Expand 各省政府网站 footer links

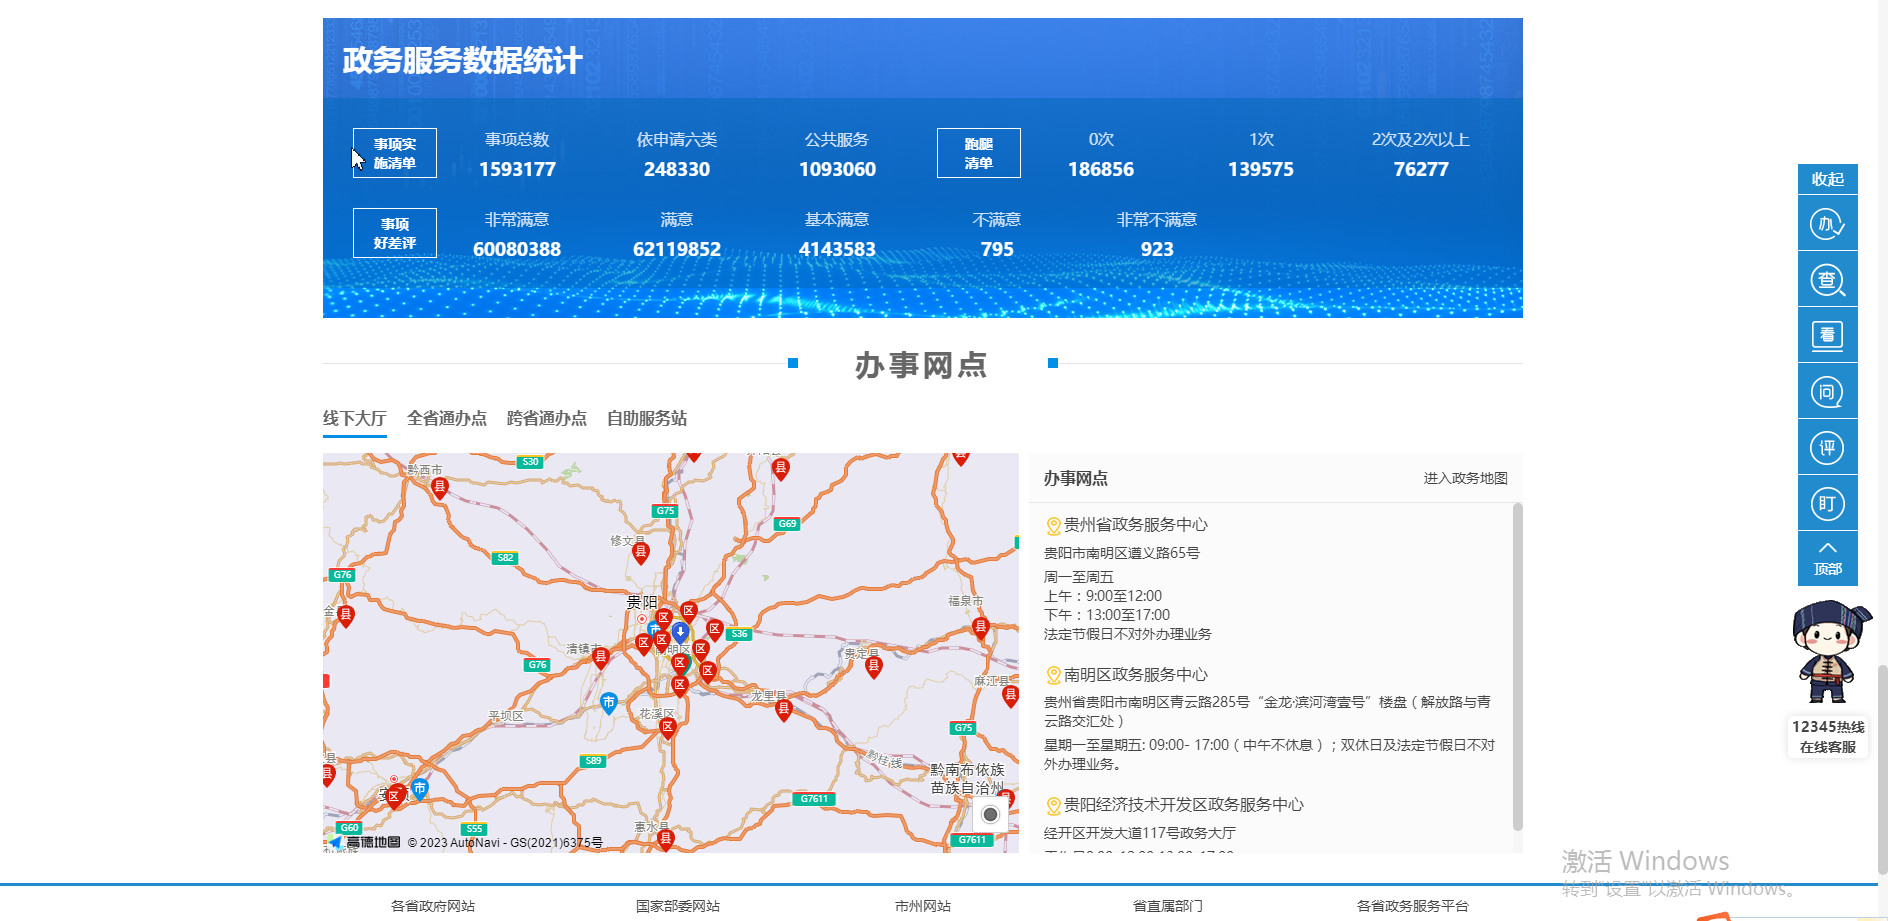coord(433,906)
